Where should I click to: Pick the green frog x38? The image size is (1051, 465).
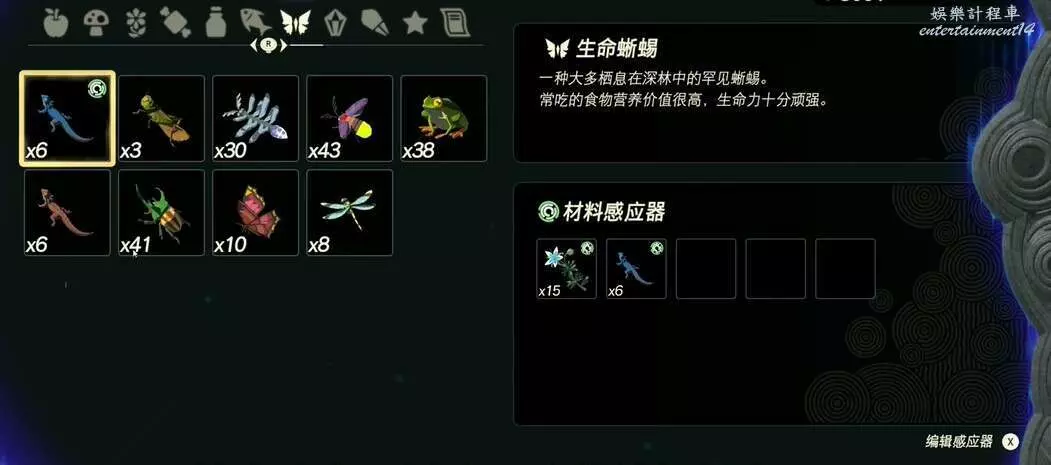444,118
